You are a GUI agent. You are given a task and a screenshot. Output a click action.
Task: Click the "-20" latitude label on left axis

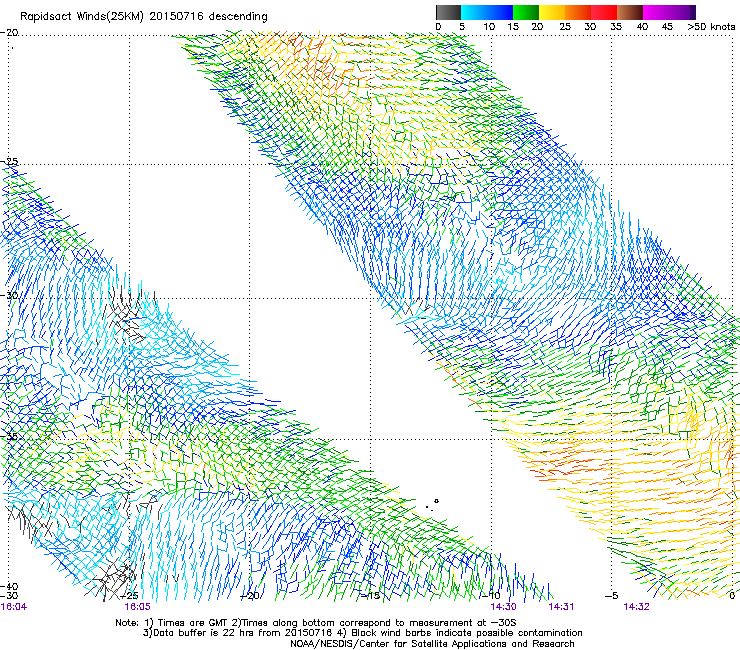(x=9, y=33)
